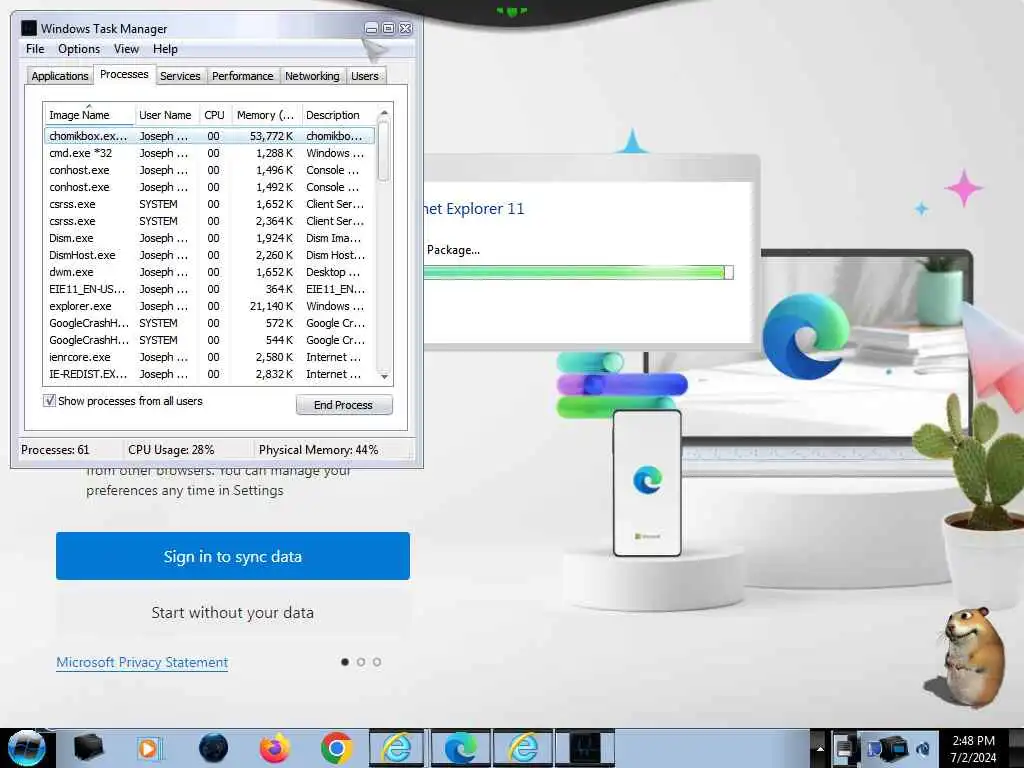Switch to the Applications tab
The image size is (1024, 768).
tap(59, 76)
